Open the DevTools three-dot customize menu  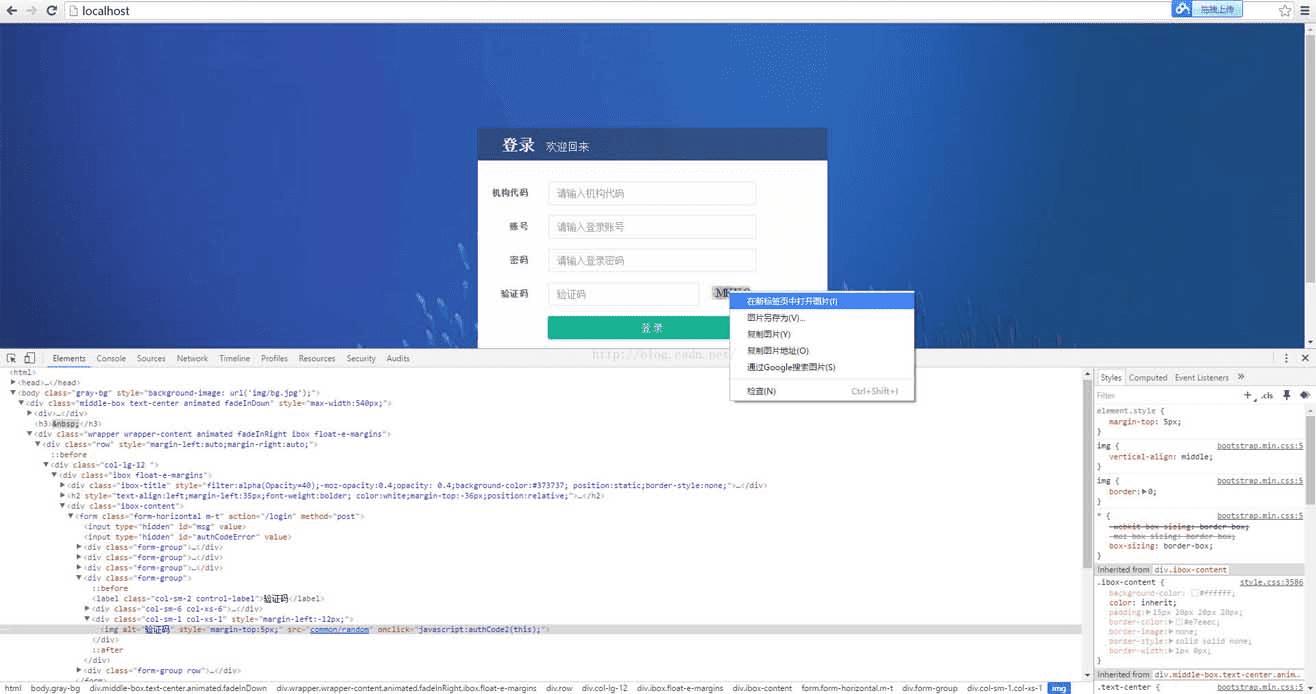(1286, 358)
